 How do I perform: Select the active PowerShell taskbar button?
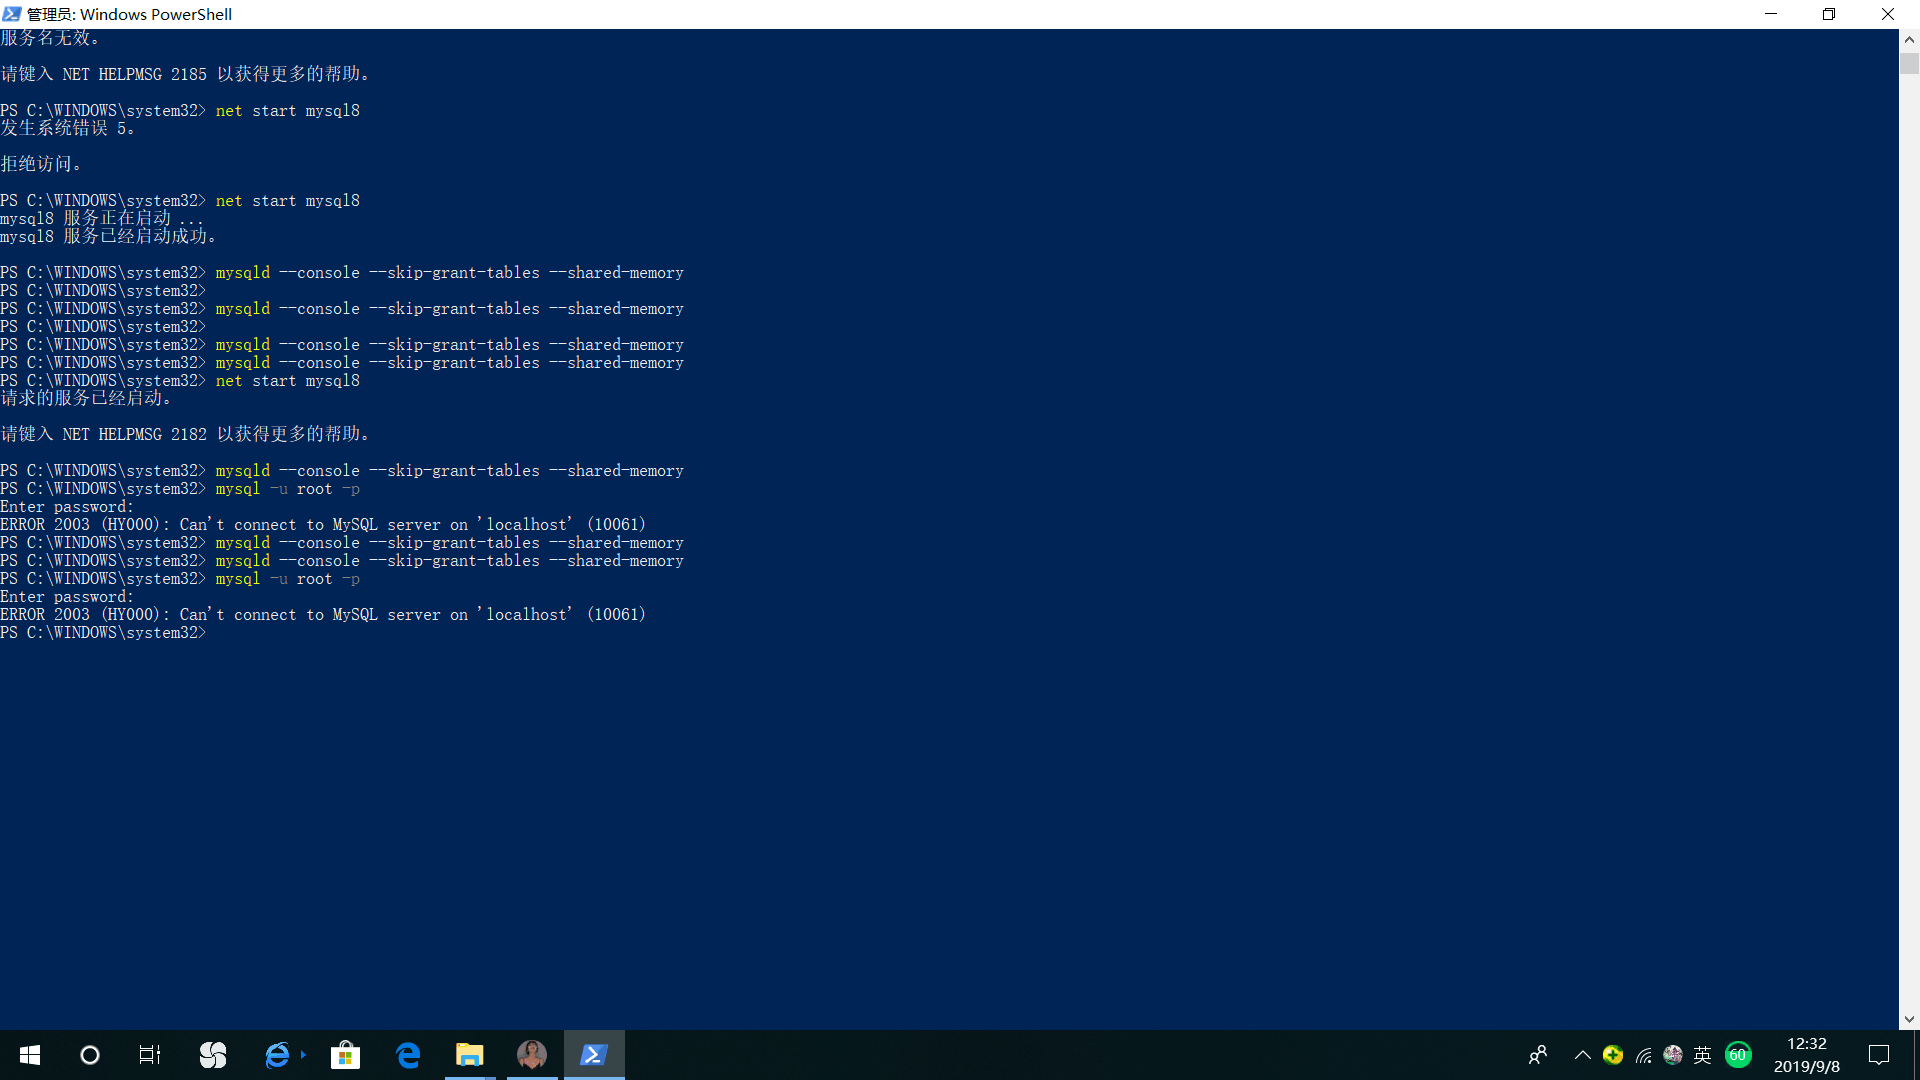click(594, 1055)
